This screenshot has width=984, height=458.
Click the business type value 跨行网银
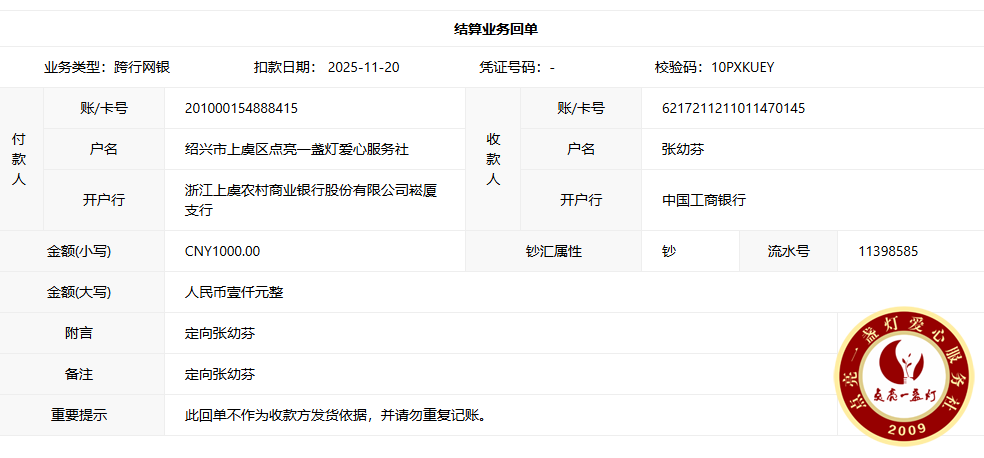142,68
